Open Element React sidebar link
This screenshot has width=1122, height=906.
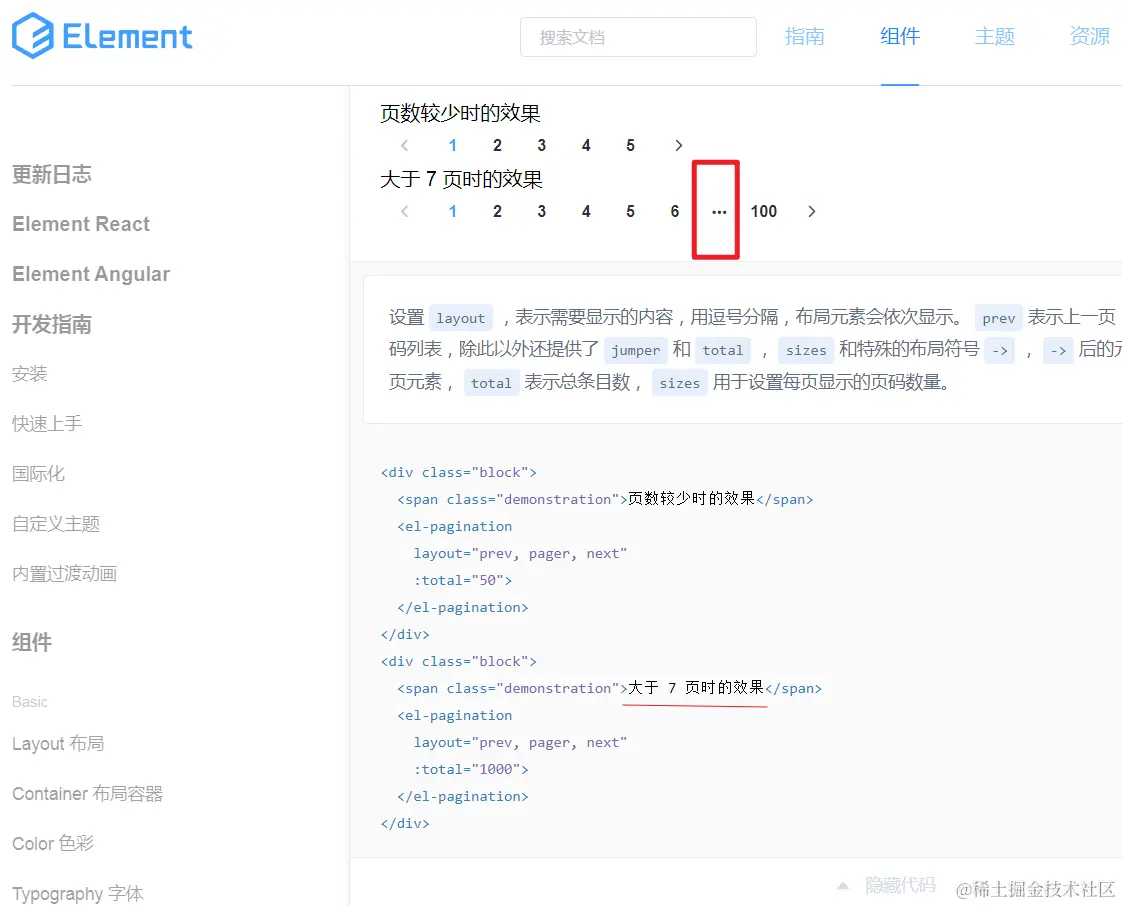(81, 224)
